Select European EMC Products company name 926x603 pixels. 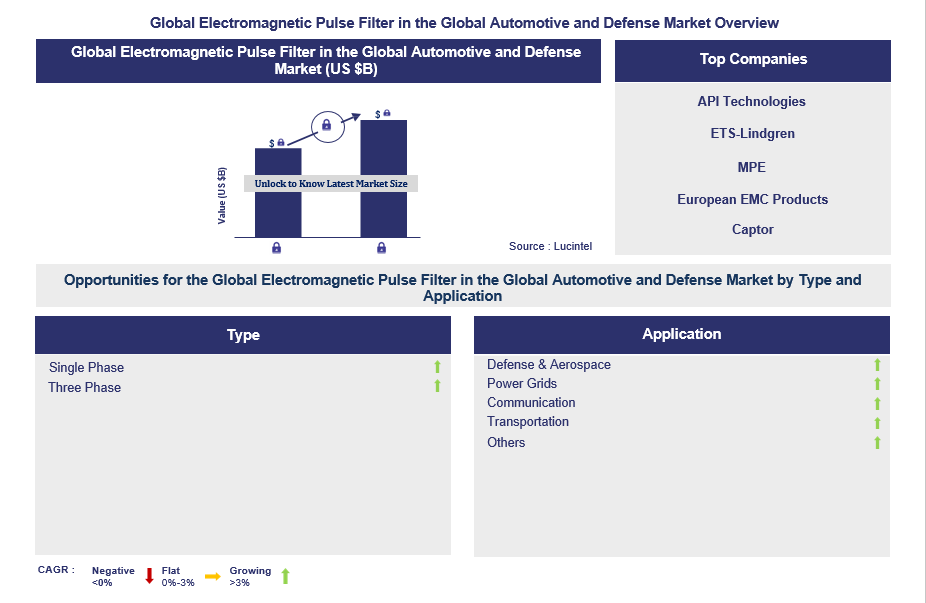click(752, 199)
